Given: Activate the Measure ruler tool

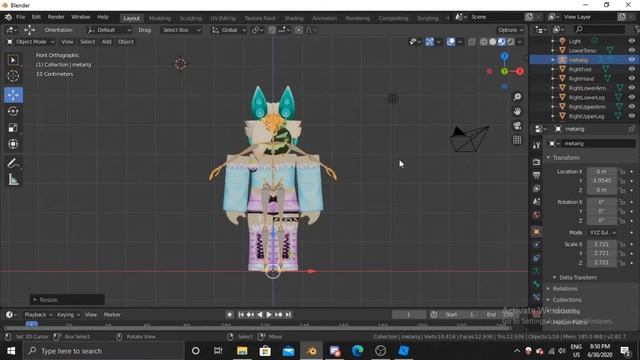Looking at the screenshot, I should tap(13, 180).
